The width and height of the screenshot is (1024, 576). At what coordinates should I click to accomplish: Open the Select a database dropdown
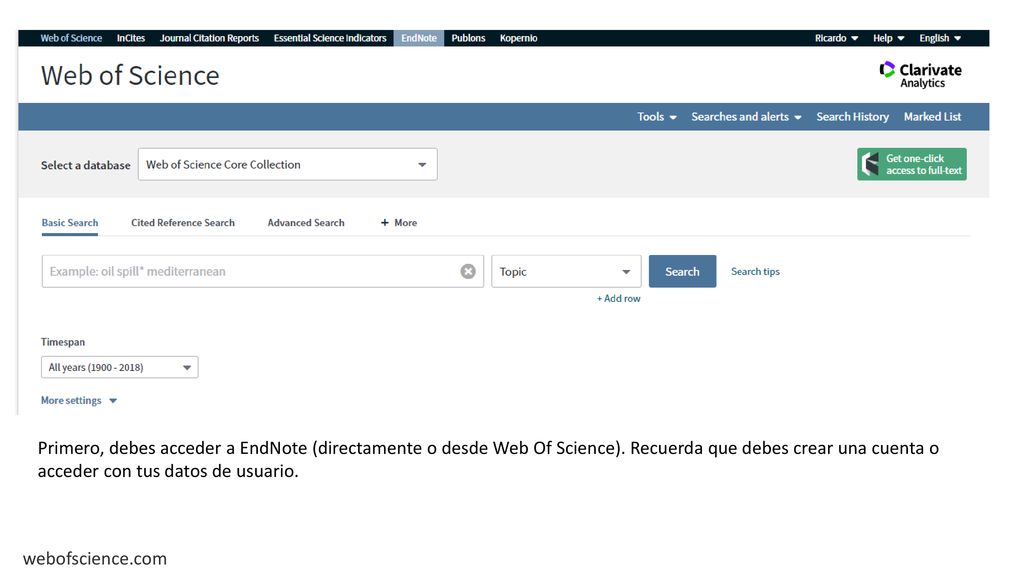287,165
